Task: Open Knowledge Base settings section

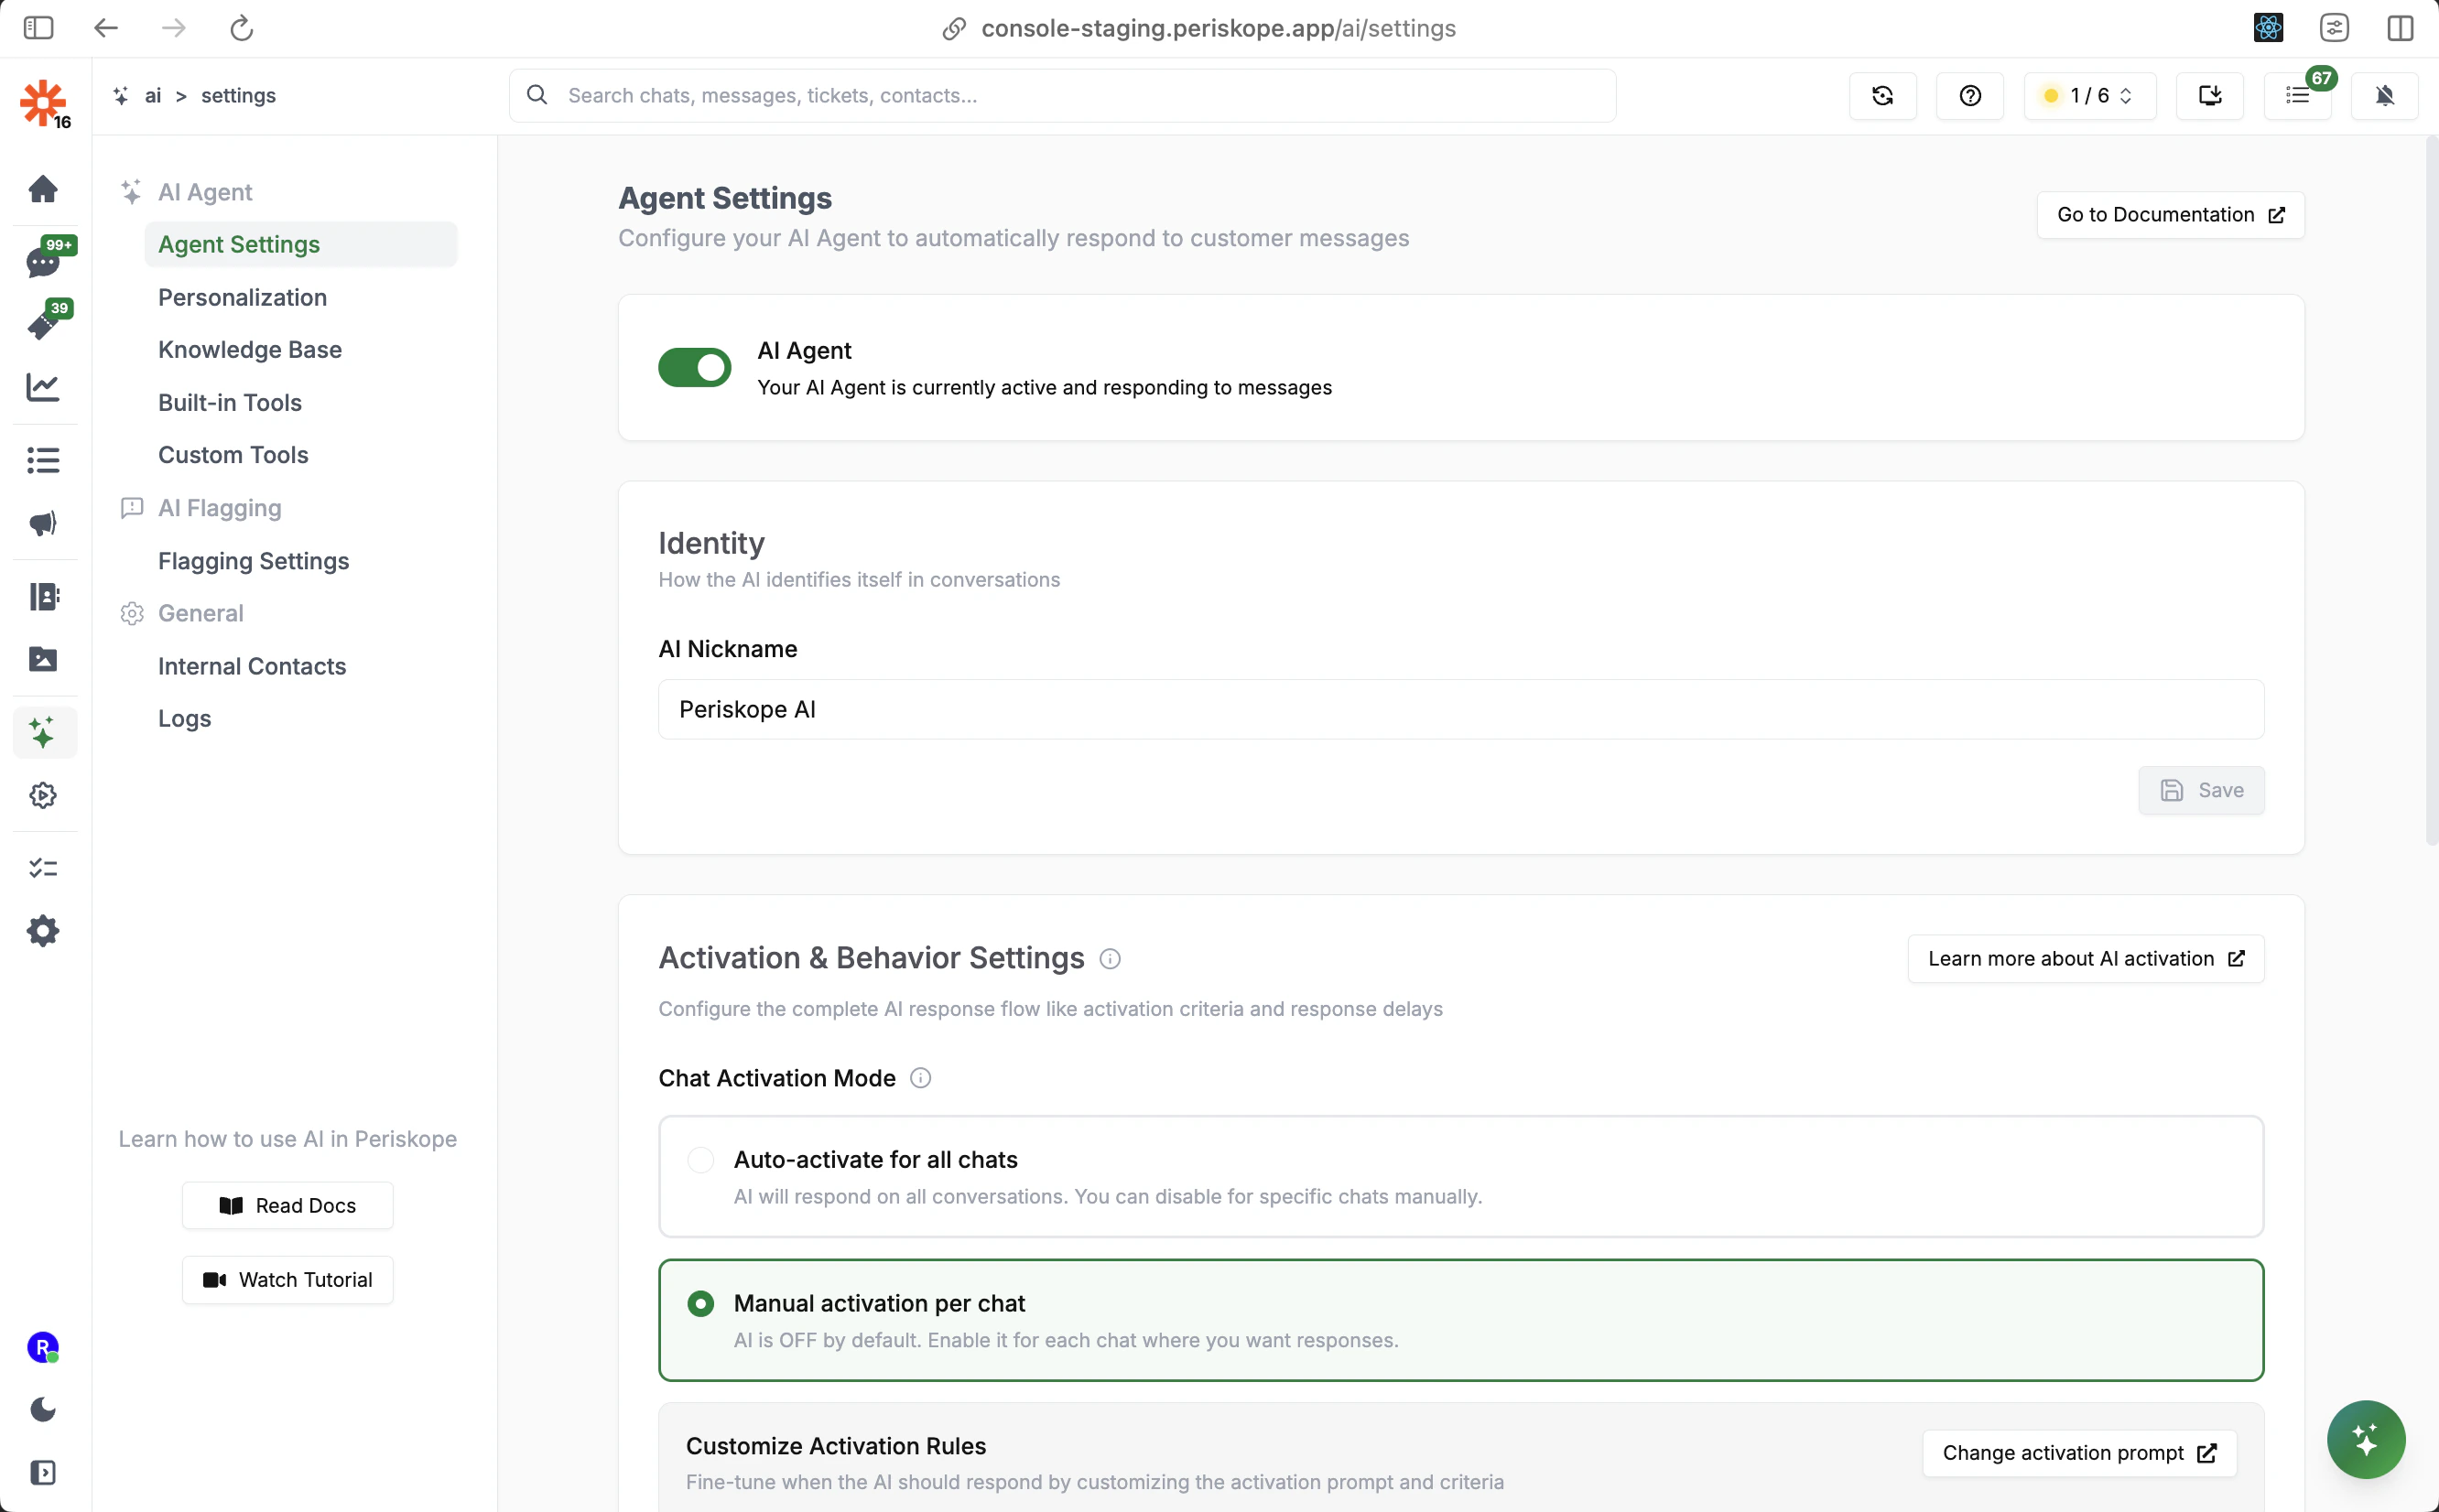Action: coord(250,350)
